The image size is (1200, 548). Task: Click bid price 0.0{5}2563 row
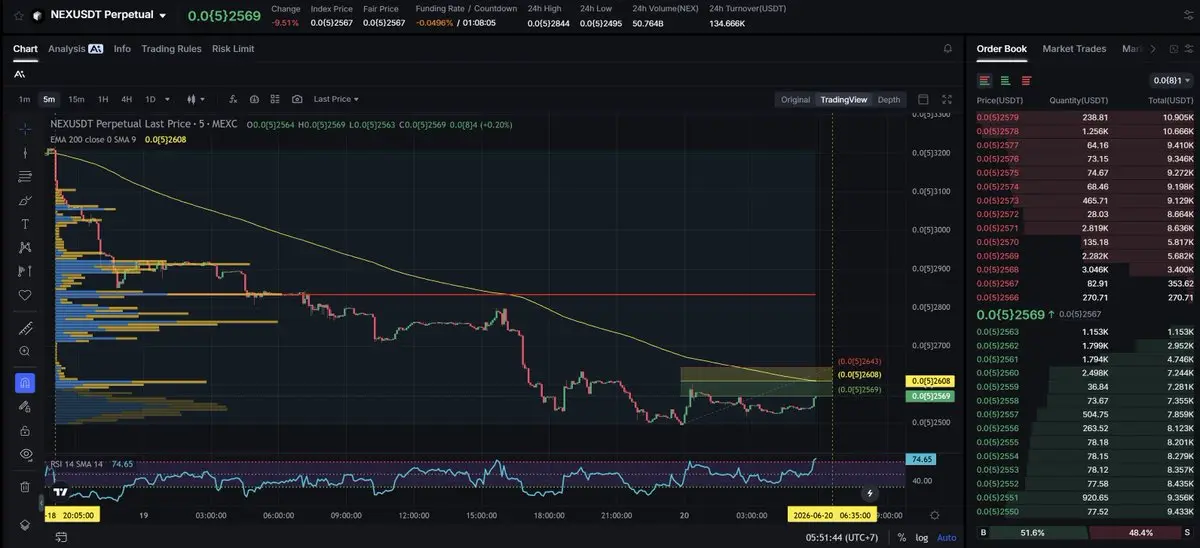click(1085, 331)
